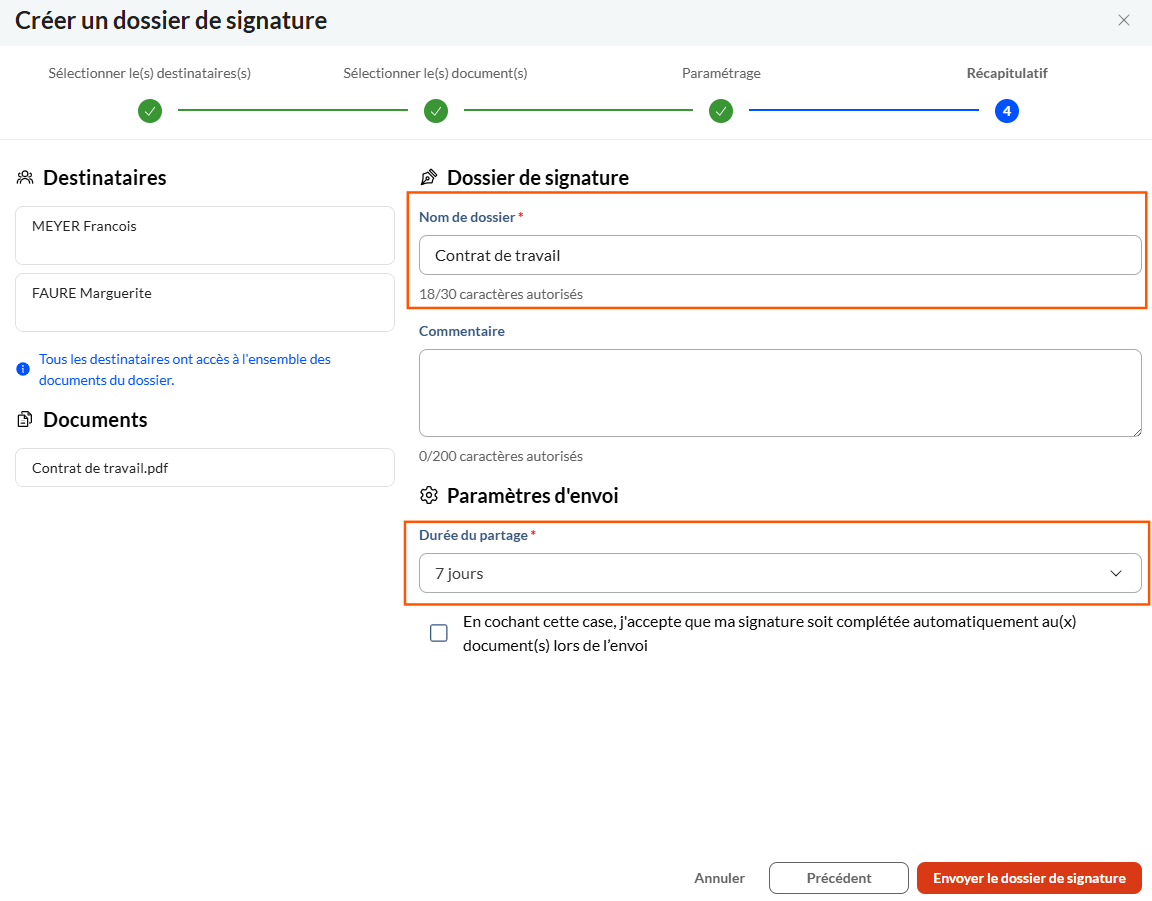This screenshot has width=1152, height=901.
Task: Click first step green checkmark circle
Action: pyautogui.click(x=150, y=111)
